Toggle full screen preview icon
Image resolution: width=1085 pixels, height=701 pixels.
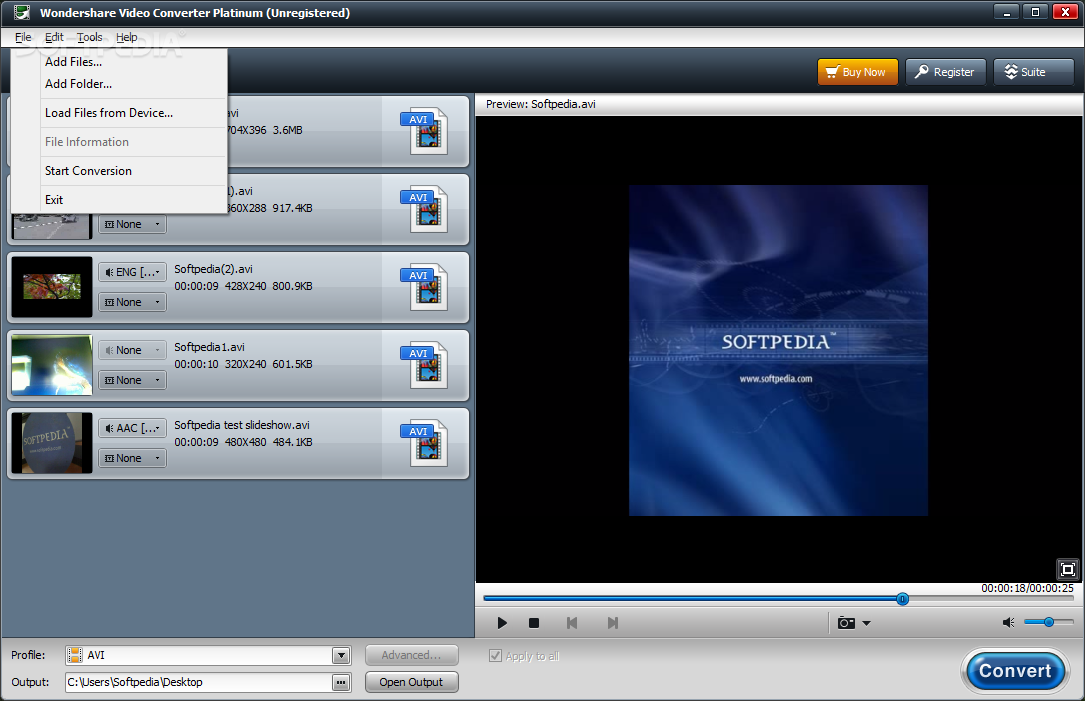[1068, 570]
